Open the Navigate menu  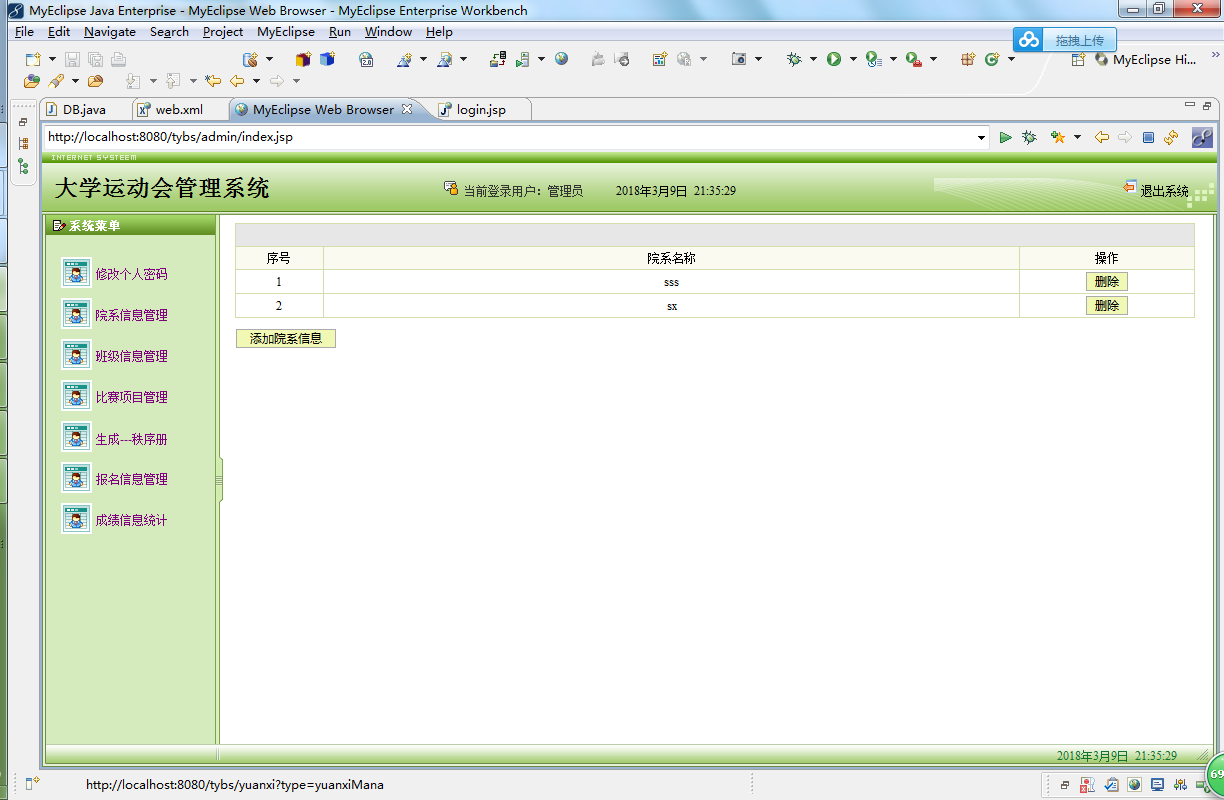pos(110,32)
